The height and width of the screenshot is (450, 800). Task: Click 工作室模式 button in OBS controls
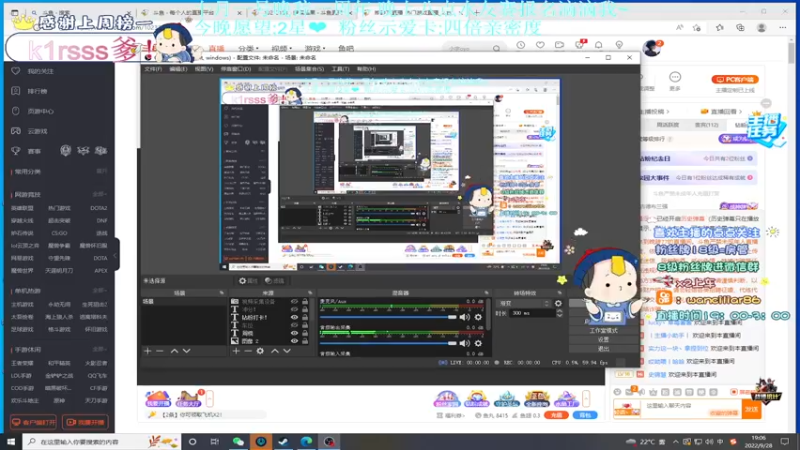pyautogui.click(x=604, y=331)
